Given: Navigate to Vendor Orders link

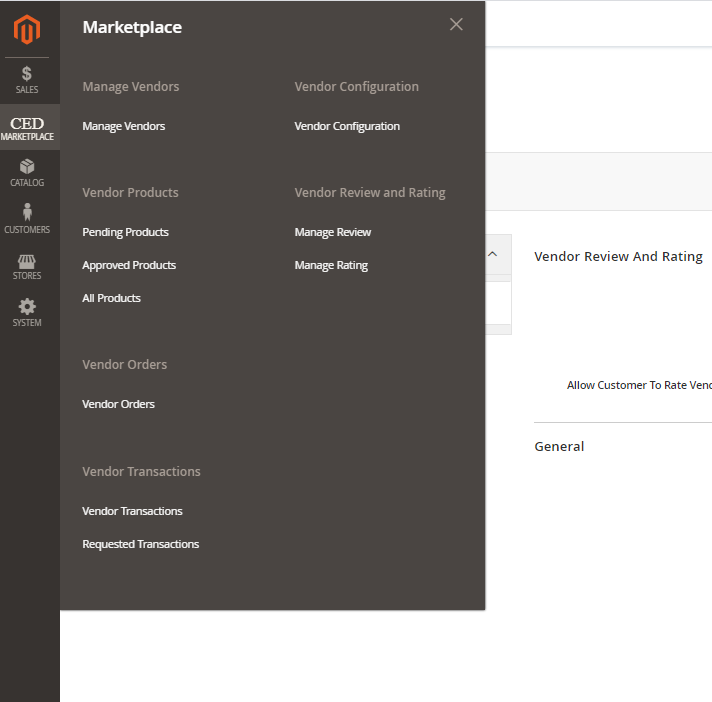Looking at the screenshot, I should 118,405.
